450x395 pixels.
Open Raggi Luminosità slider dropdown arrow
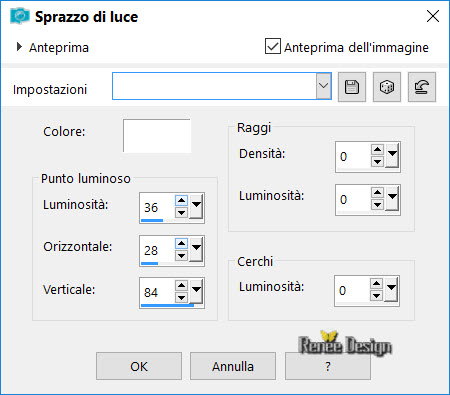(392, 198)
